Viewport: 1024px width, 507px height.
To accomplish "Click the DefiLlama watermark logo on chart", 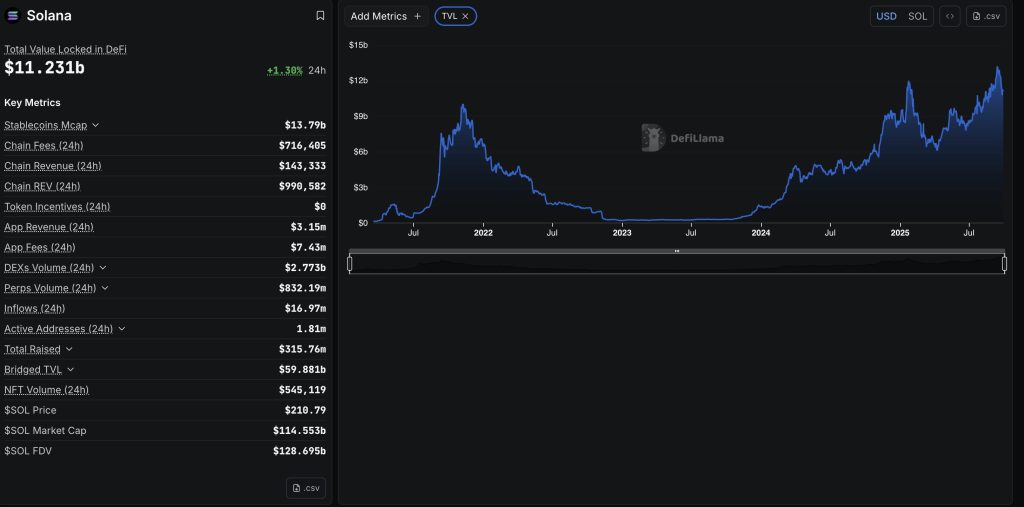I will pyautogui.click(x=653, y=138).
